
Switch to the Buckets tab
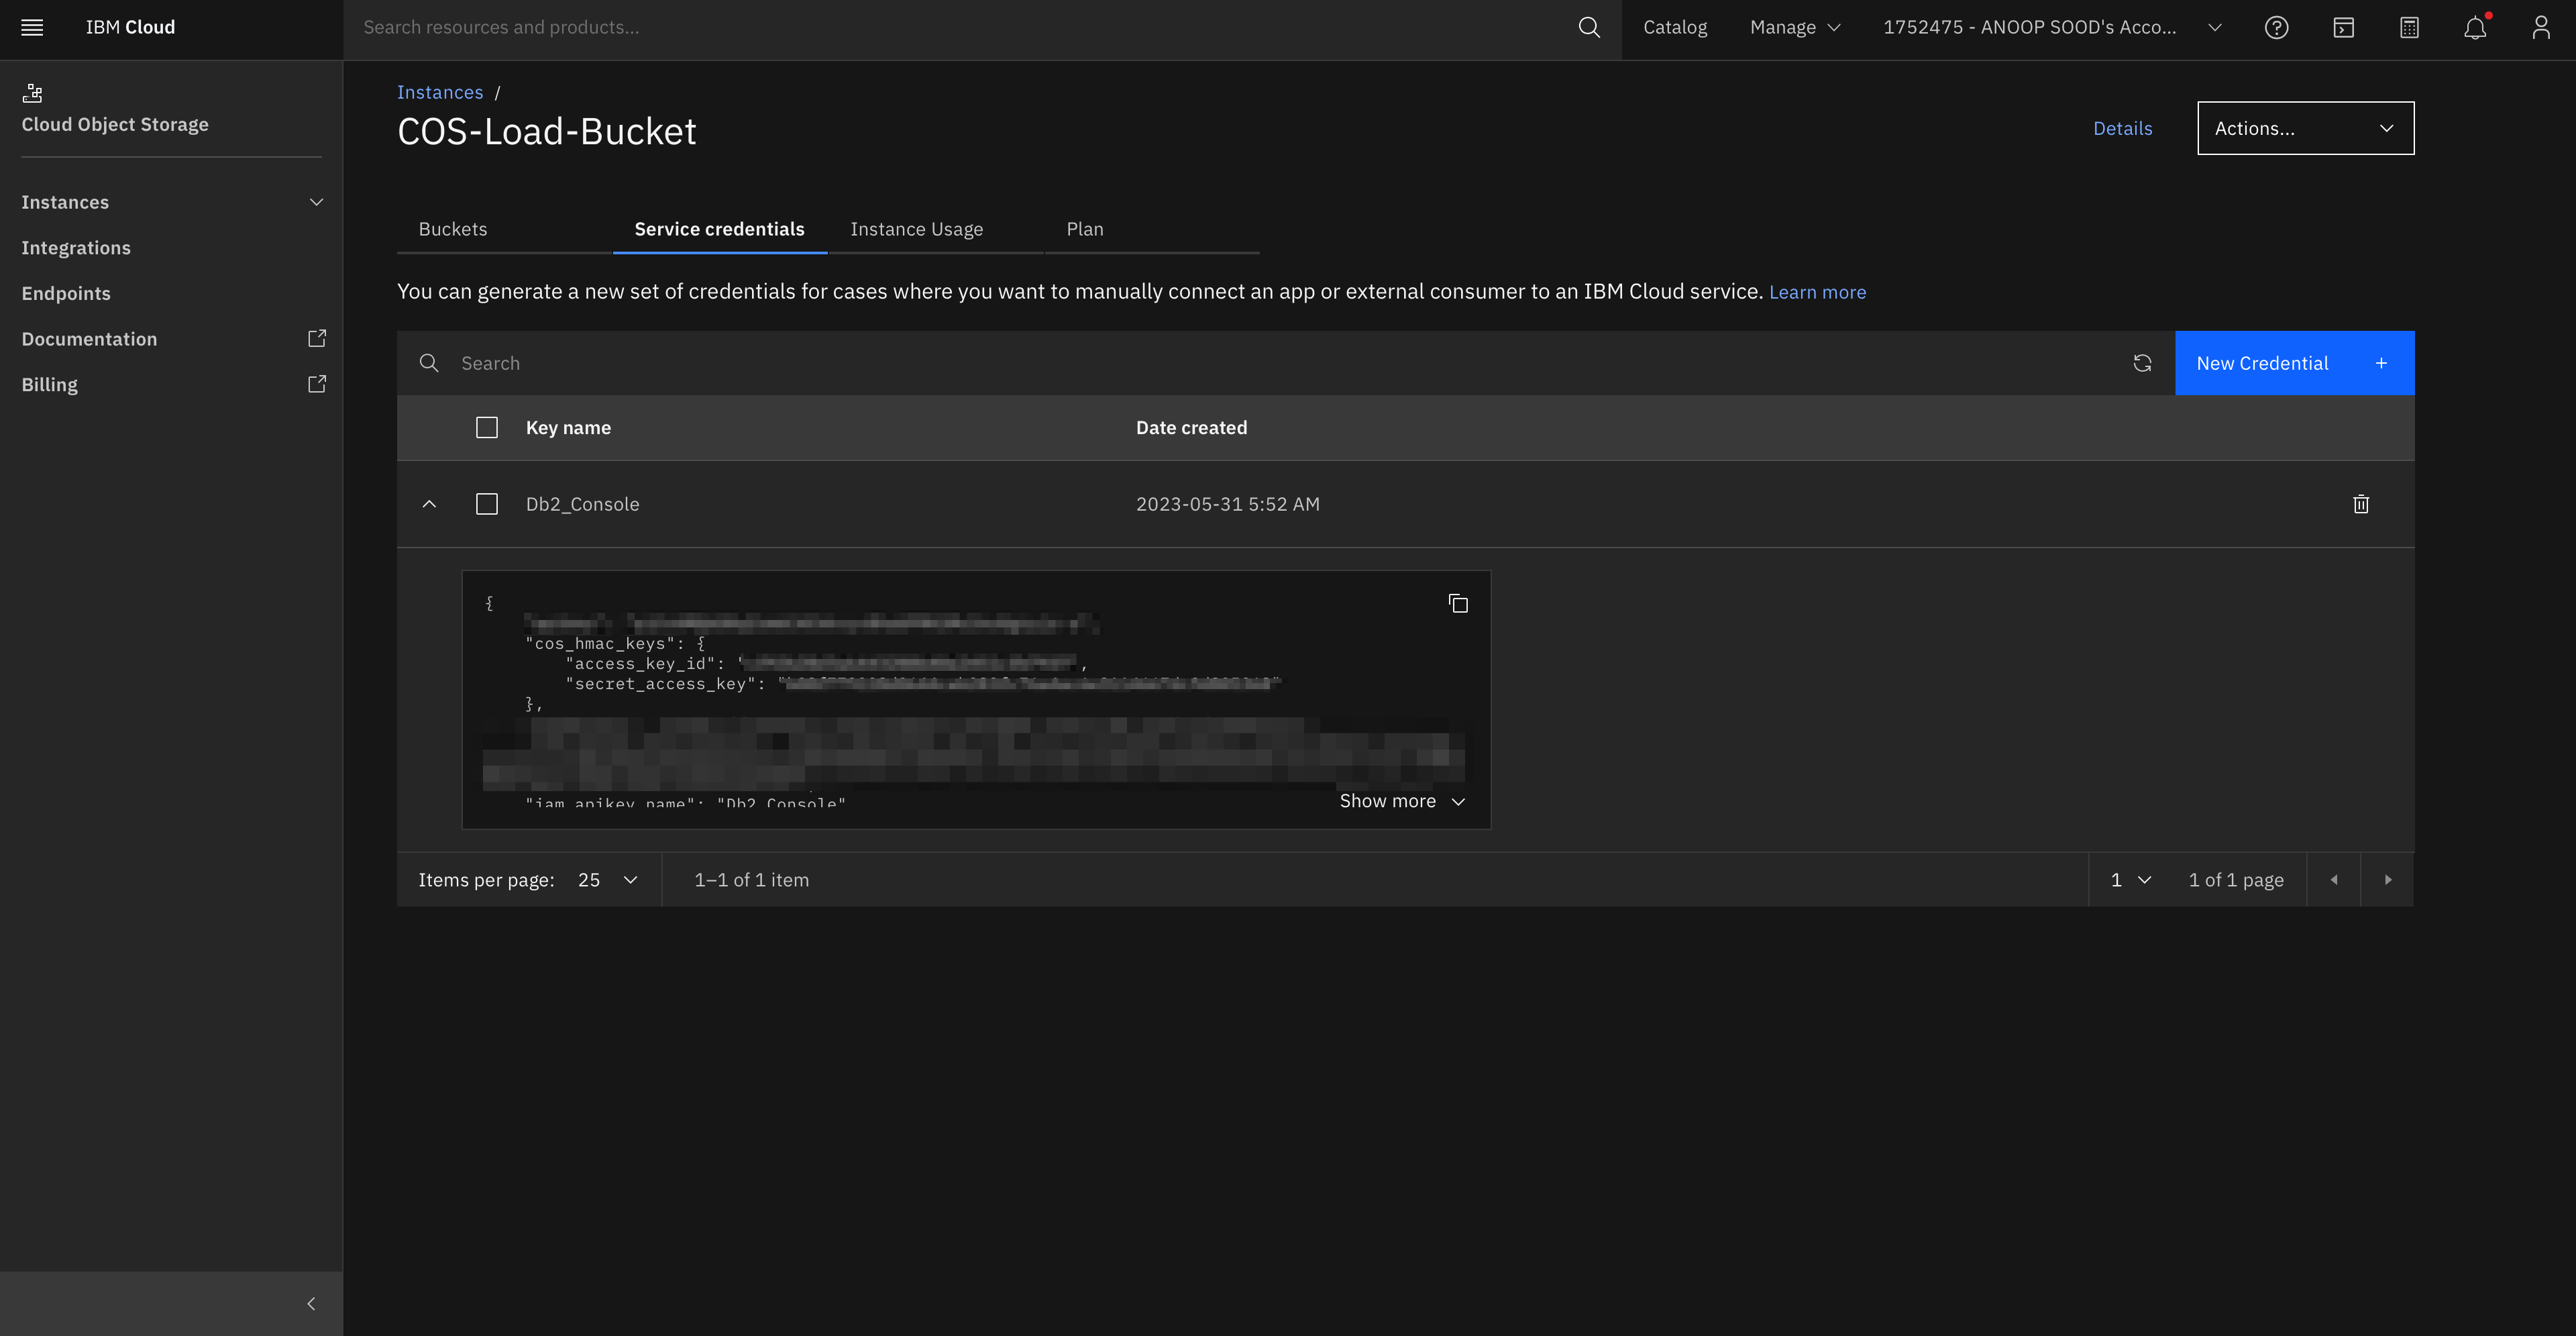452,229
